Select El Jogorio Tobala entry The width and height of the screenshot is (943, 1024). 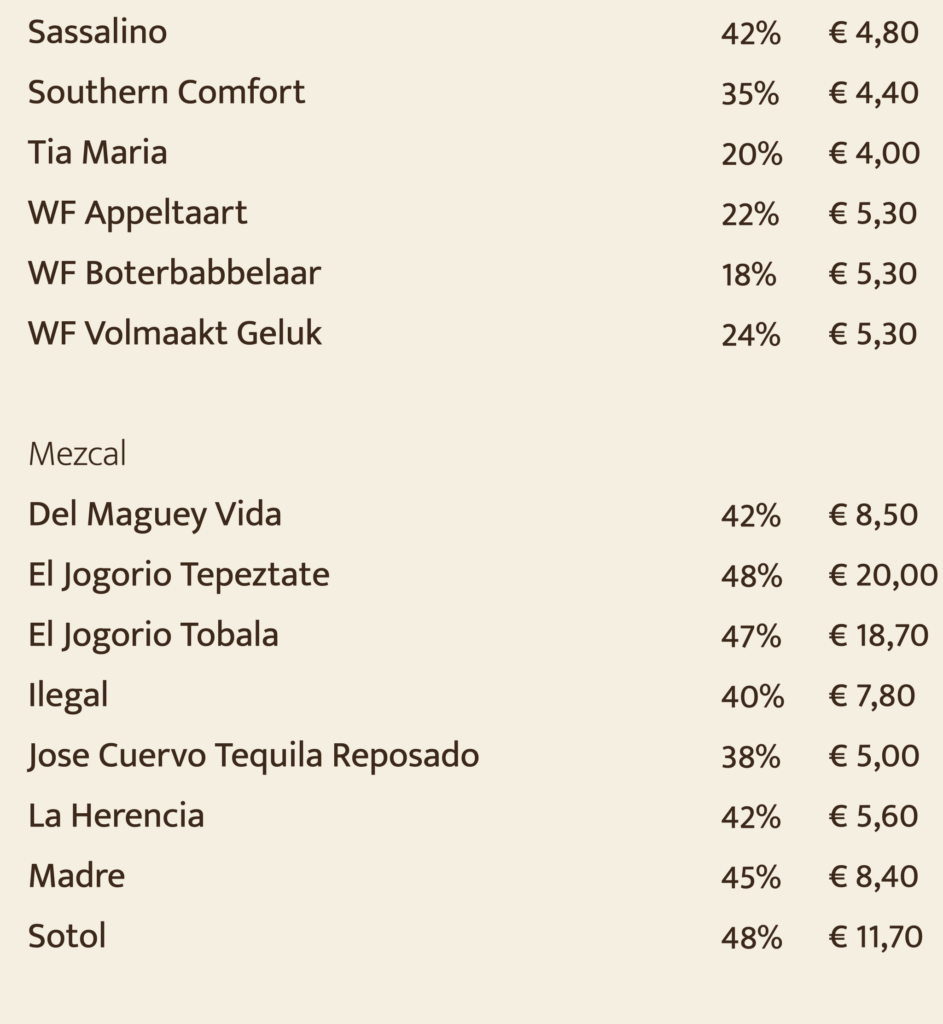tap(153, 636)
